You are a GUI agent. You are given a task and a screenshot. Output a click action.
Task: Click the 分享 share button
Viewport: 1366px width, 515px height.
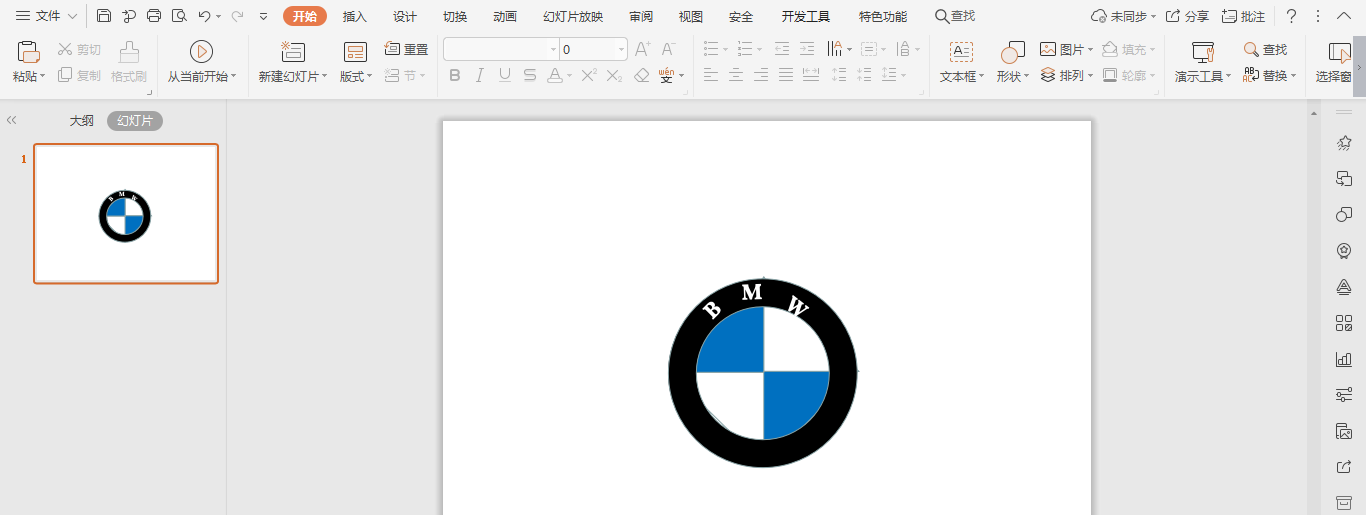pyautogui.click(x=1187, y=16)
